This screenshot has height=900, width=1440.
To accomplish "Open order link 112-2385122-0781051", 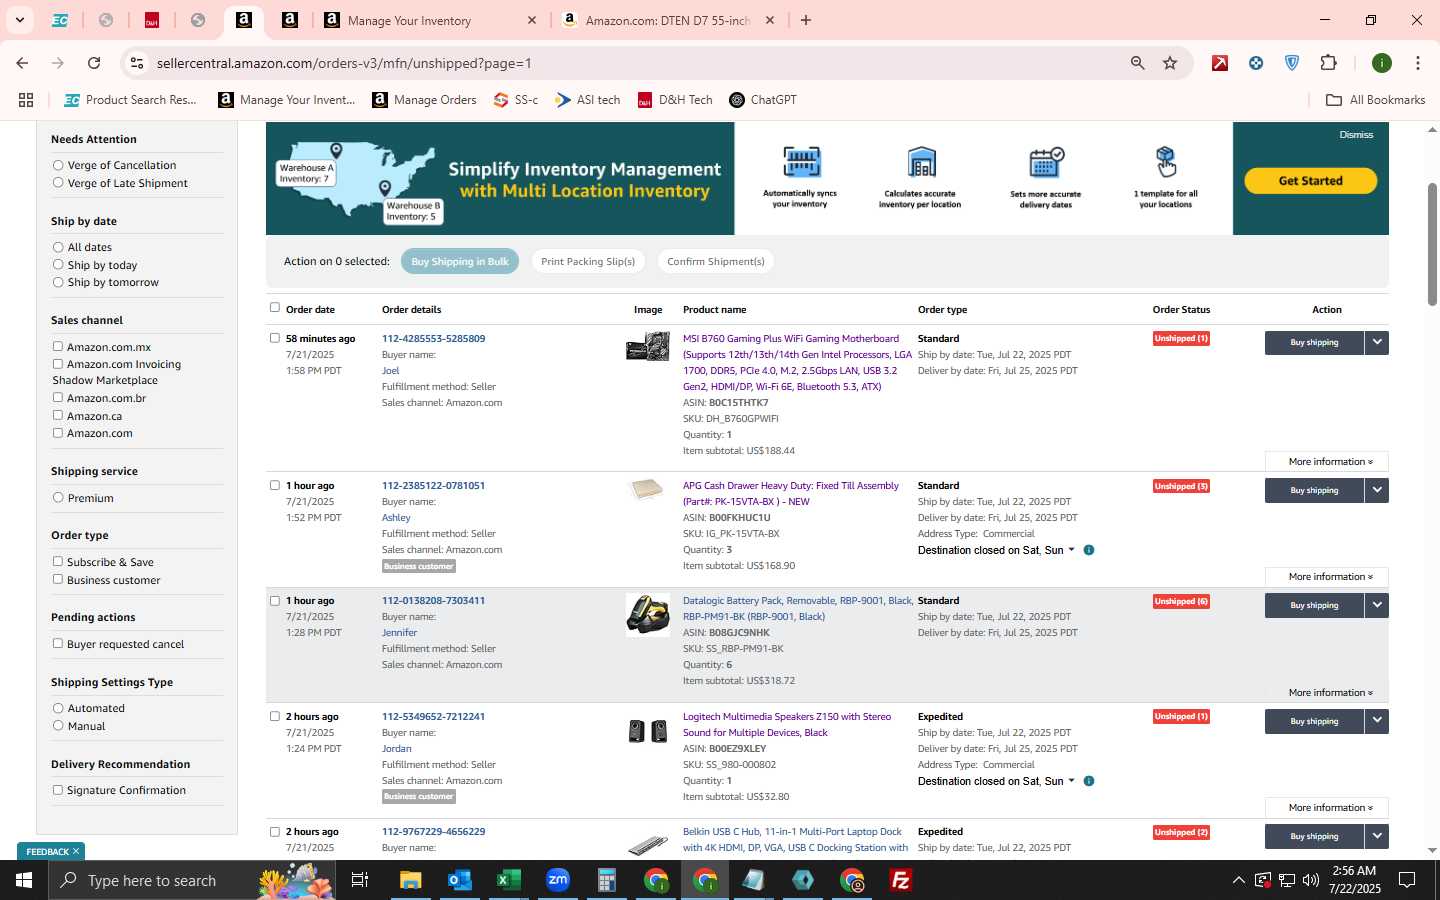I will [433, 486].
